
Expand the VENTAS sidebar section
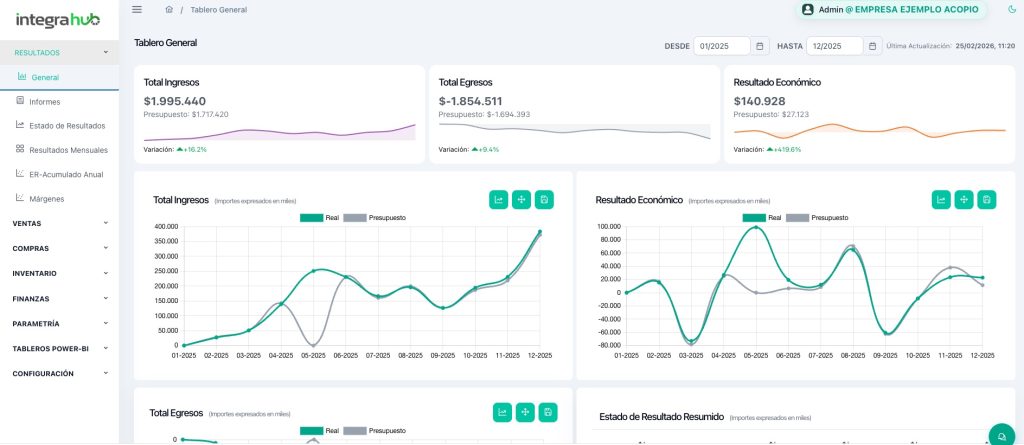(60, 223)
